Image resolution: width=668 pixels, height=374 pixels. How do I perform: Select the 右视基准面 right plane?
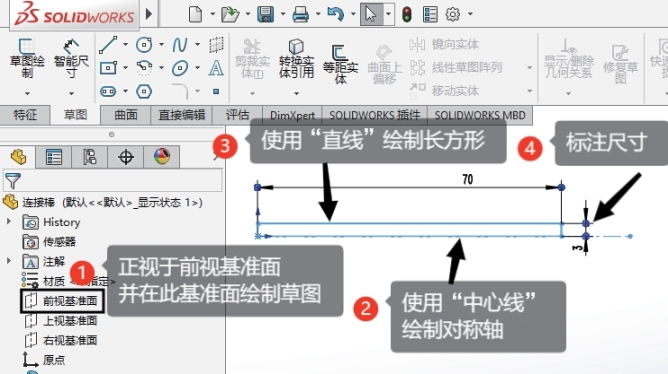pyautogui.click(x=60, y=340)
